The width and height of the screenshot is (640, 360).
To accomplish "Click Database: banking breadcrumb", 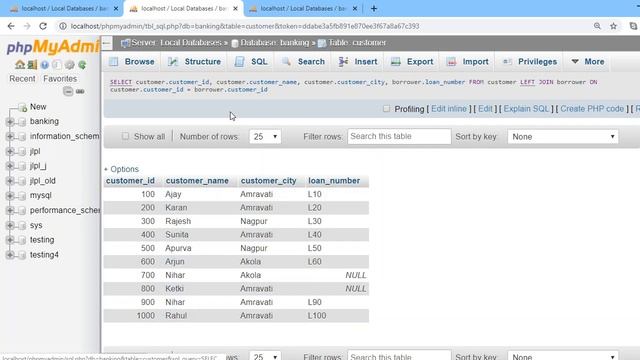I will click(x=274, y=43).
